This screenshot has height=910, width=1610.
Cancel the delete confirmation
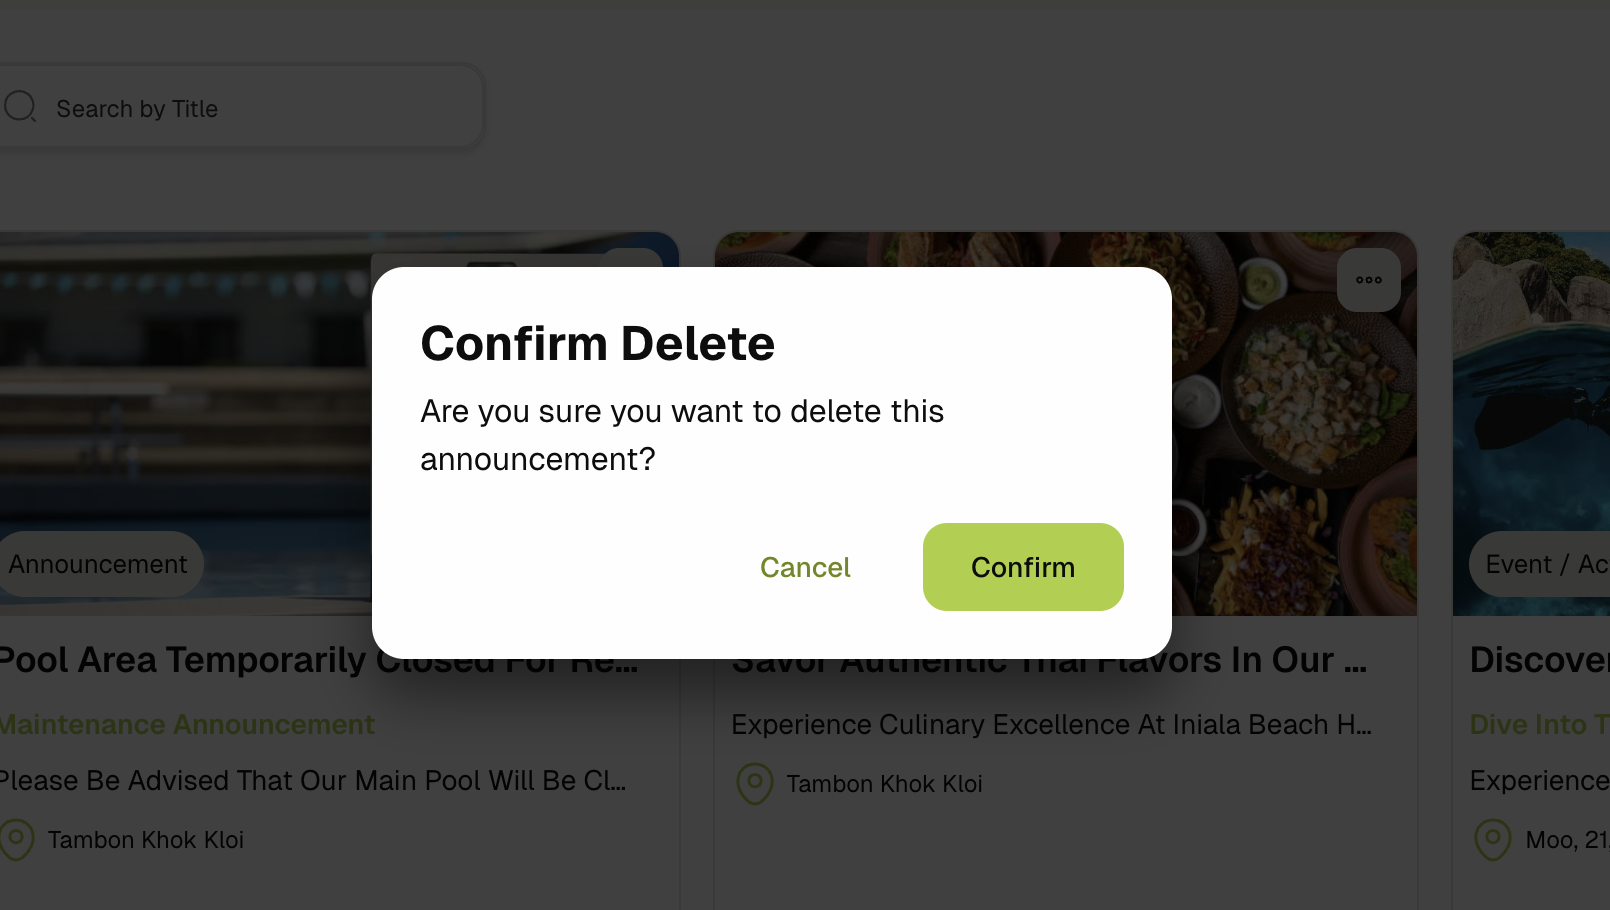point(805,566)
